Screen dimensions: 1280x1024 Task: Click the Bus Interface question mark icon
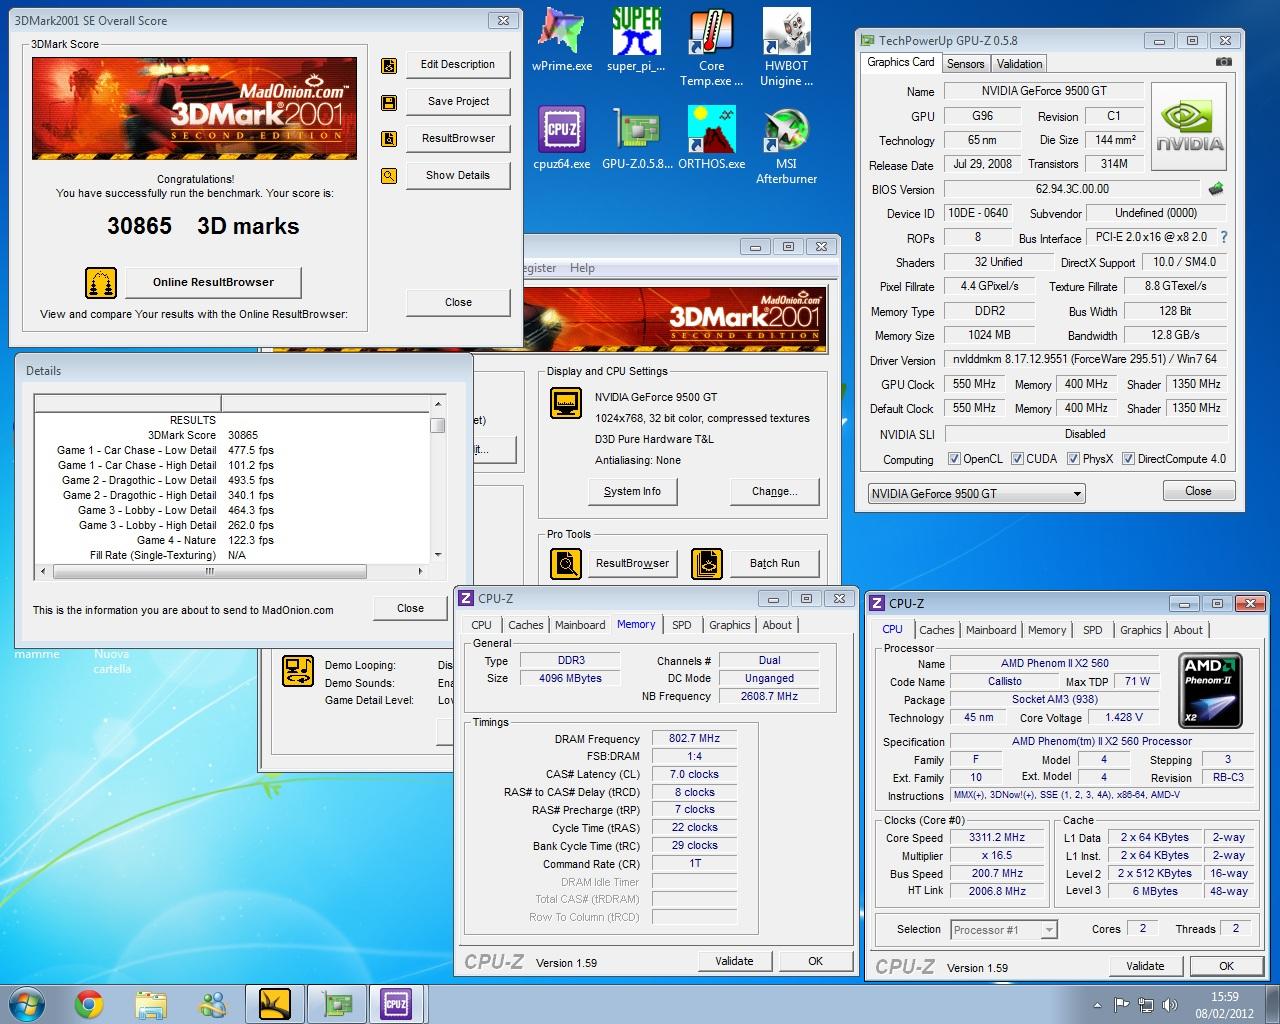1224,237
